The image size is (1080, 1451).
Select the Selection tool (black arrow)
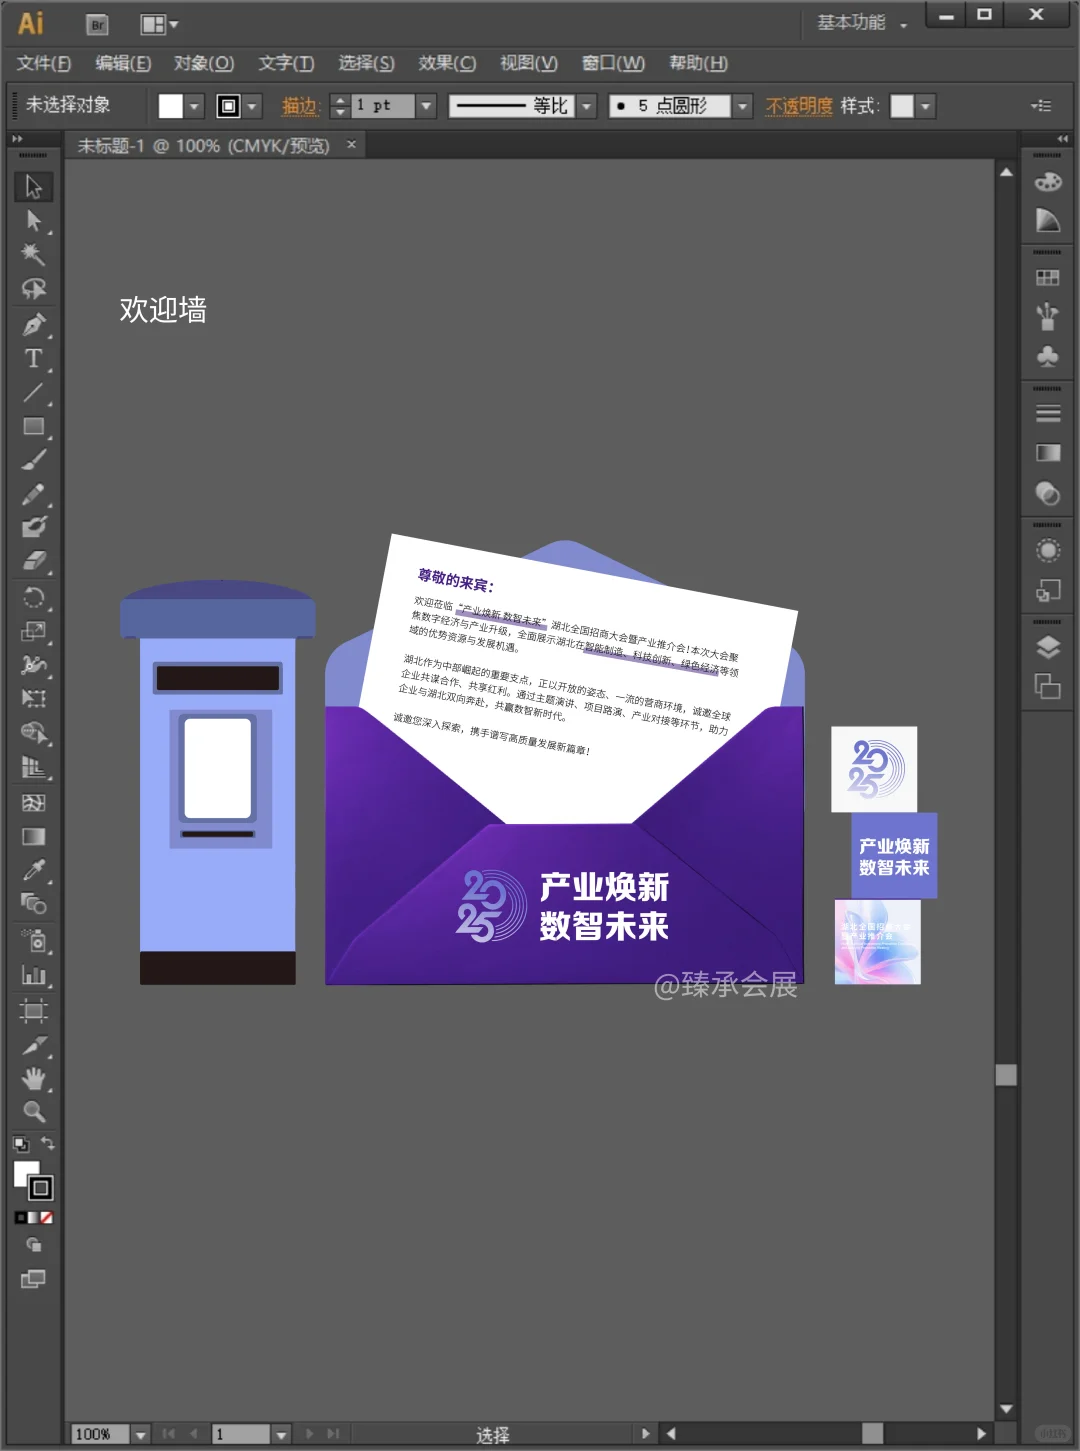point(33,187)
